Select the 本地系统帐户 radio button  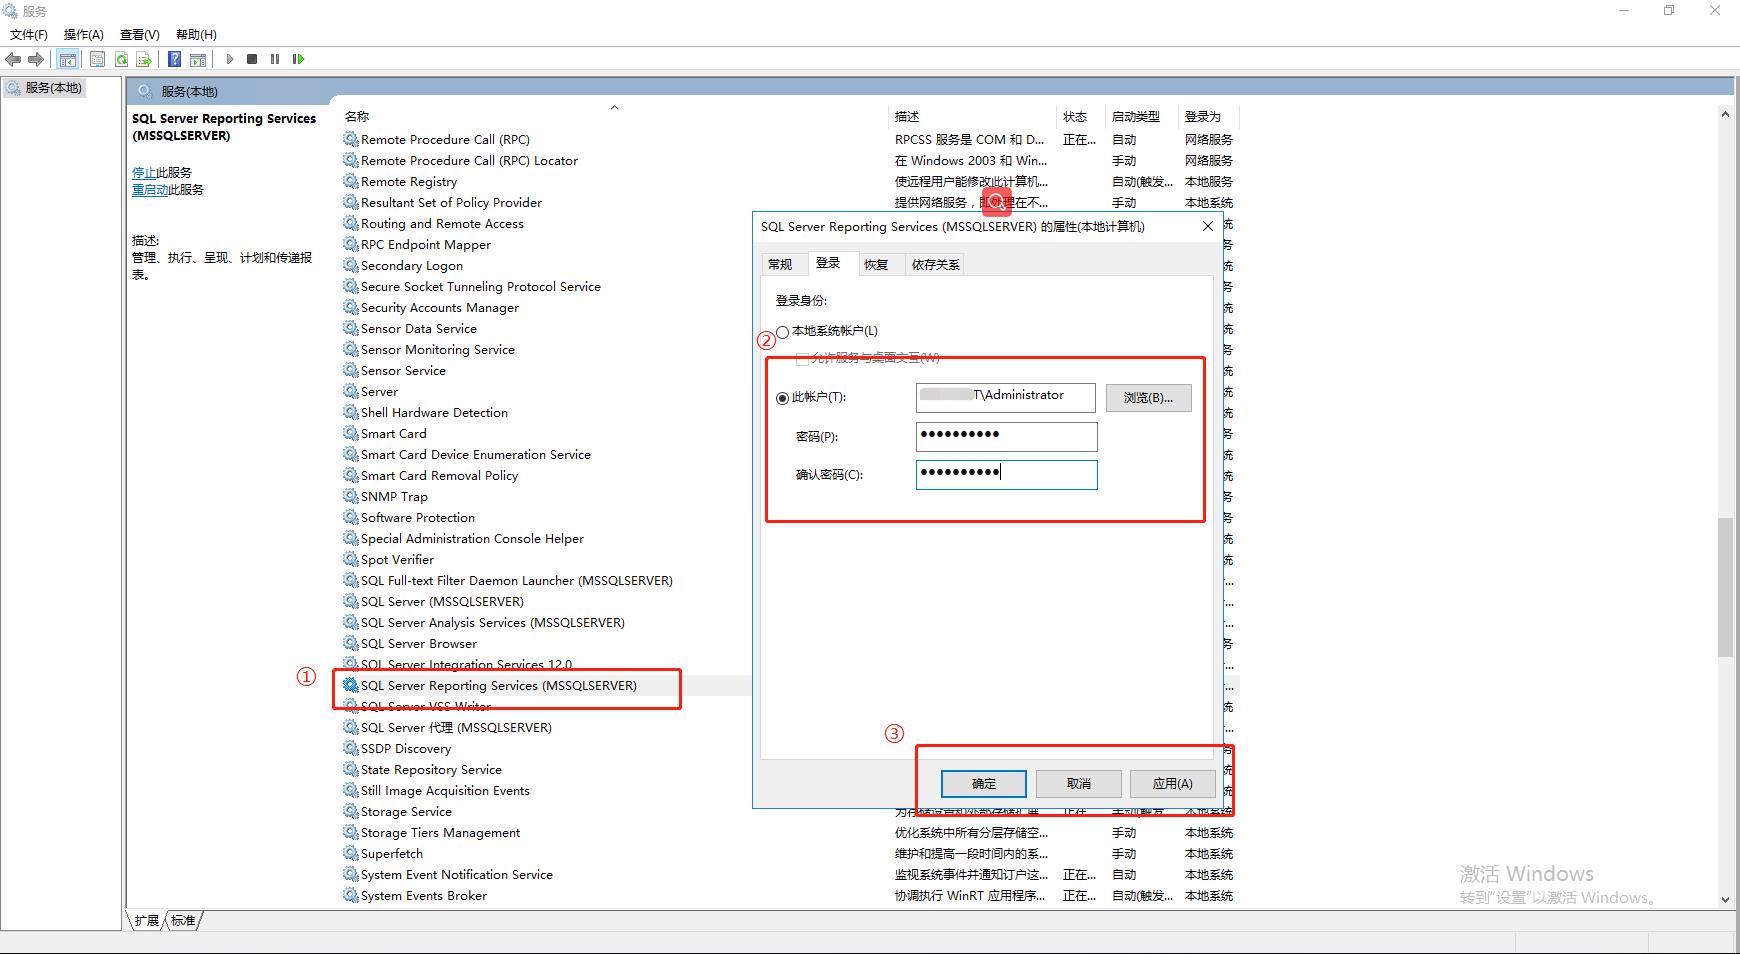click(x=782, y=331)
